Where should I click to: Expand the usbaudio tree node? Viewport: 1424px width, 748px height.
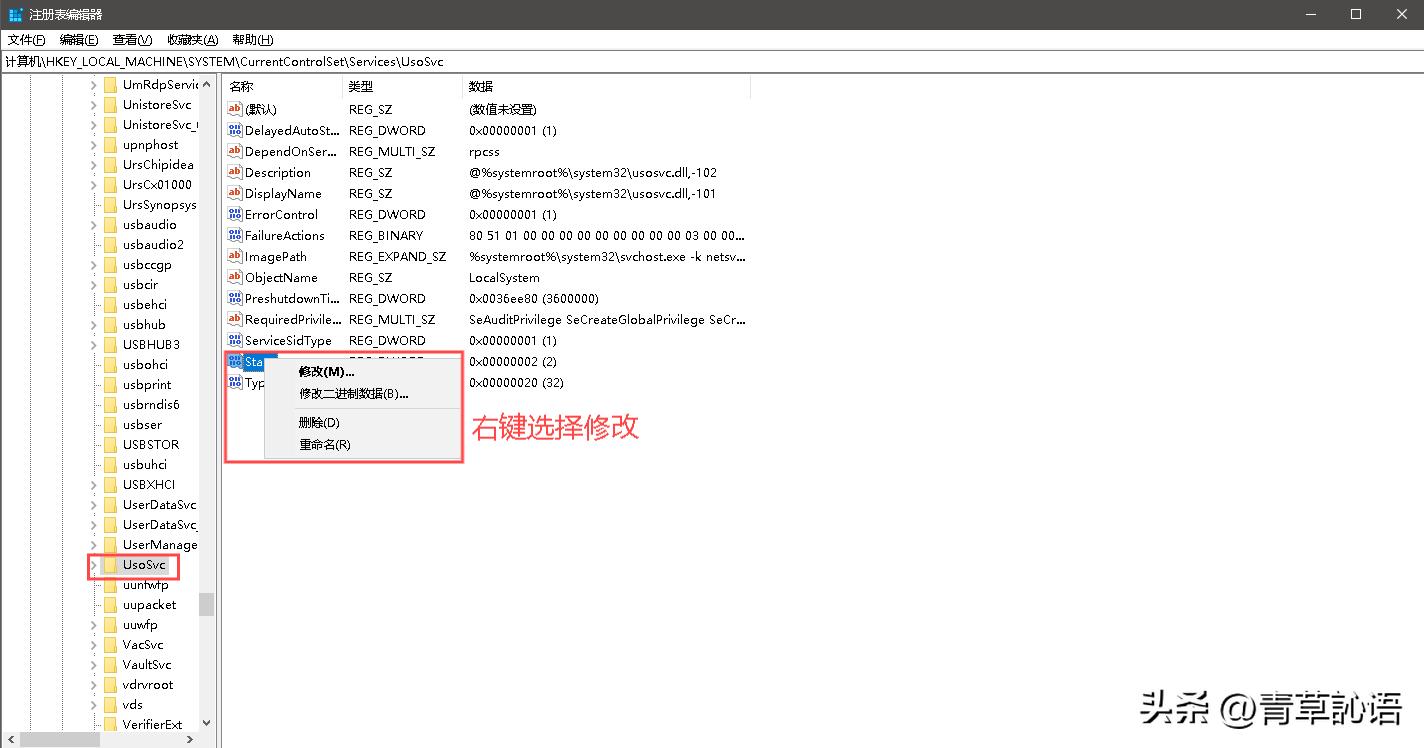point(94,225)
